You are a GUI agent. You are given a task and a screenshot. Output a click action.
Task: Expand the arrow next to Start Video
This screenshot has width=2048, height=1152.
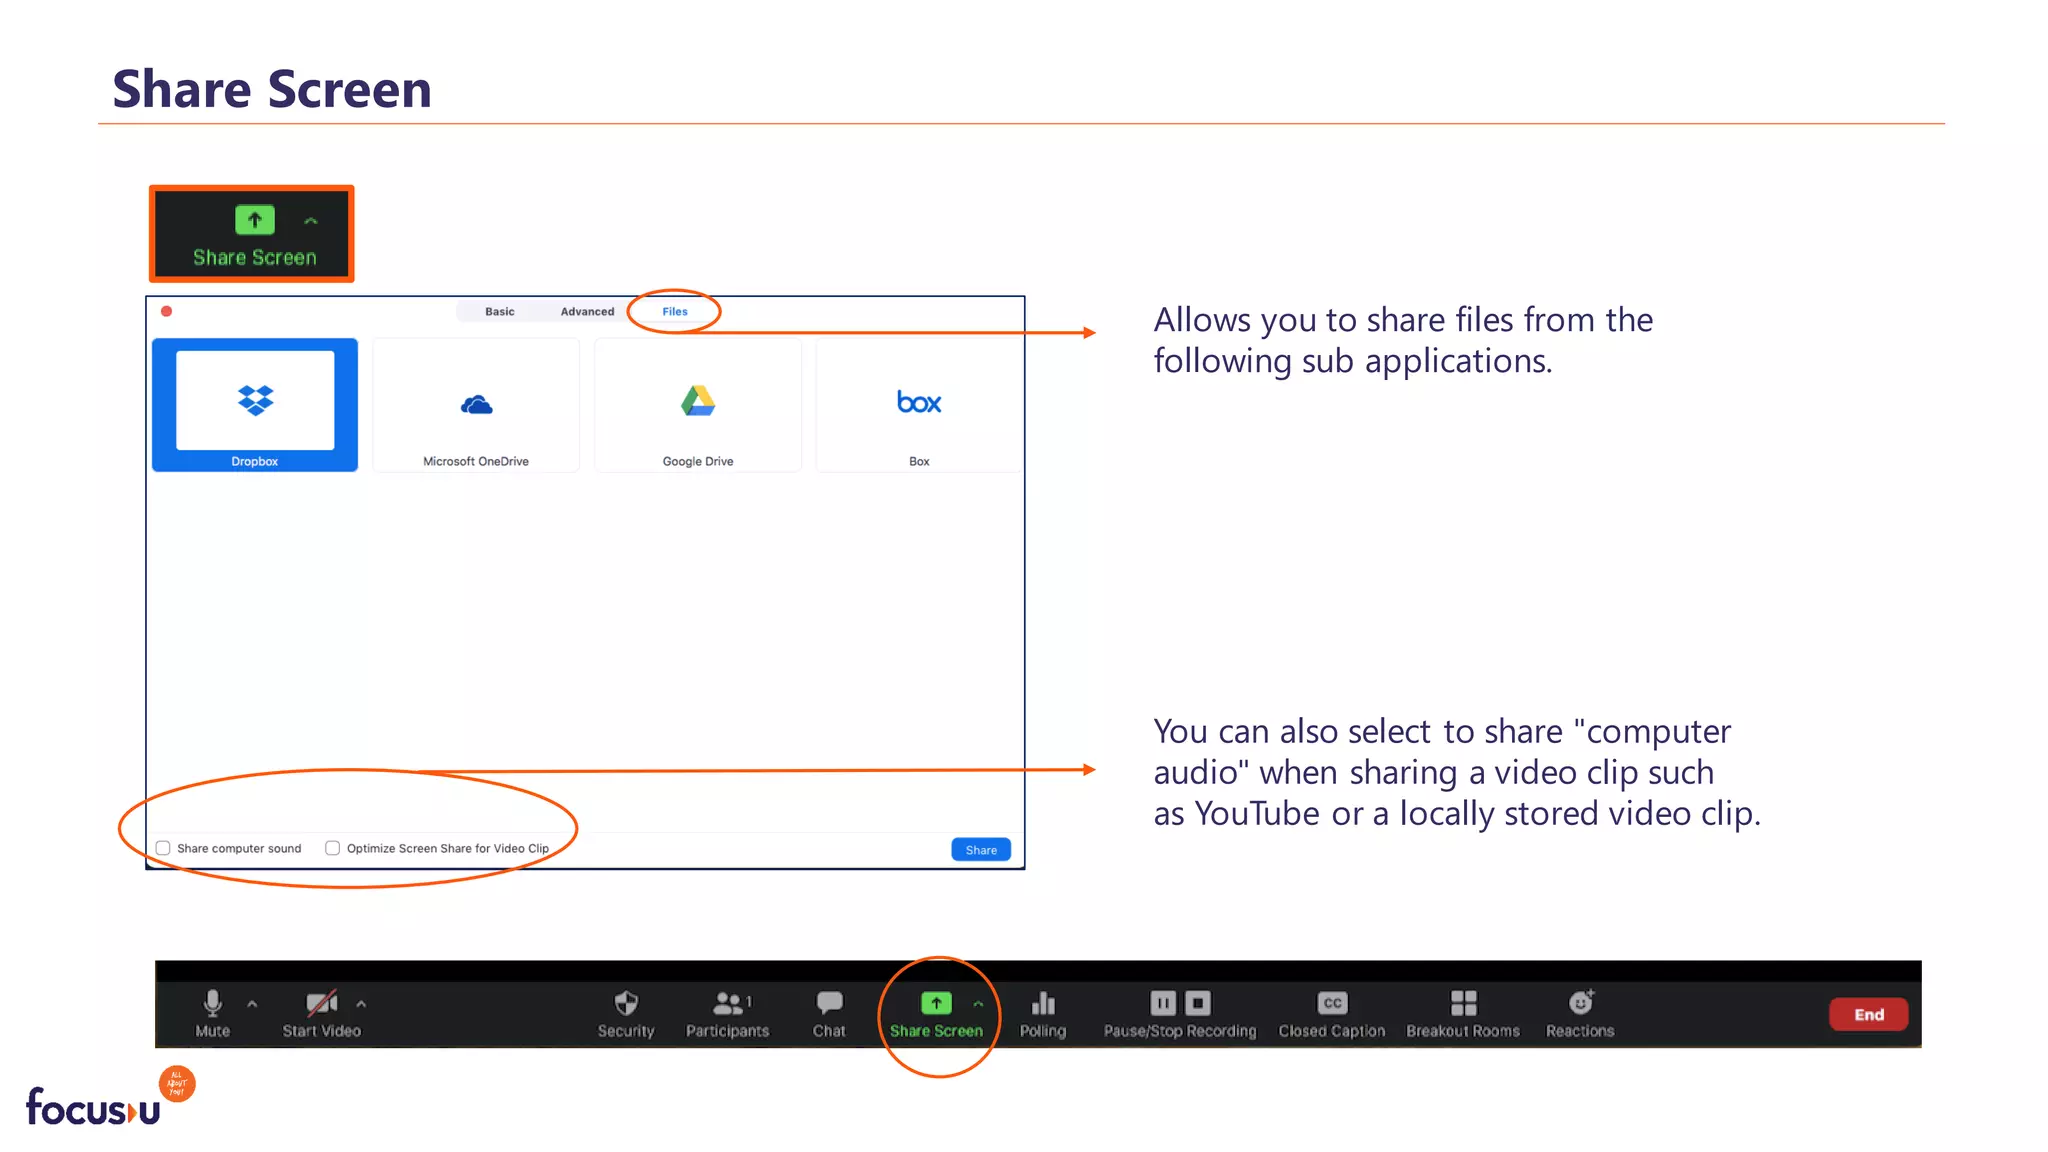point(361,1003)
